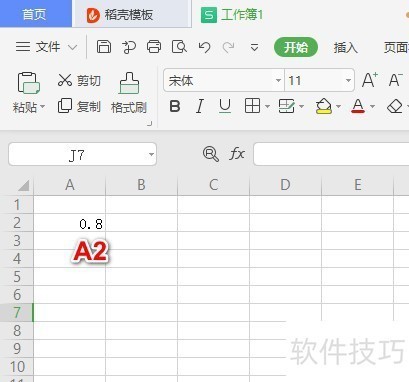Select row 10 header
Viewport: 409px width, 382px height.
pos(17,367)
